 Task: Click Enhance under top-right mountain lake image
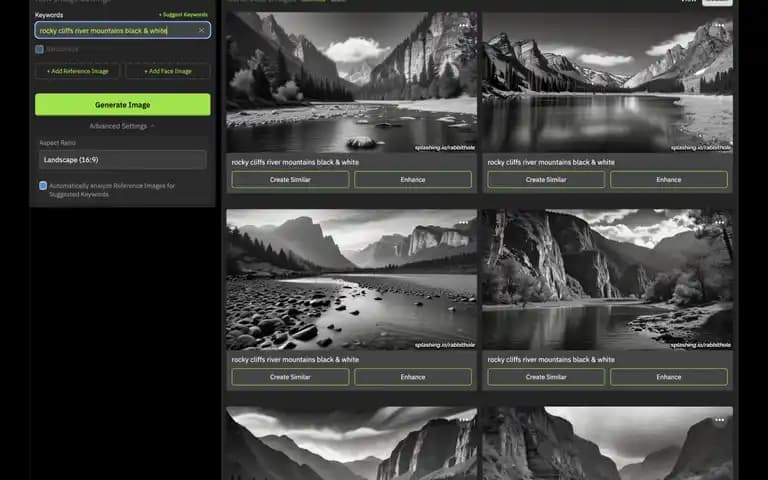669,180
